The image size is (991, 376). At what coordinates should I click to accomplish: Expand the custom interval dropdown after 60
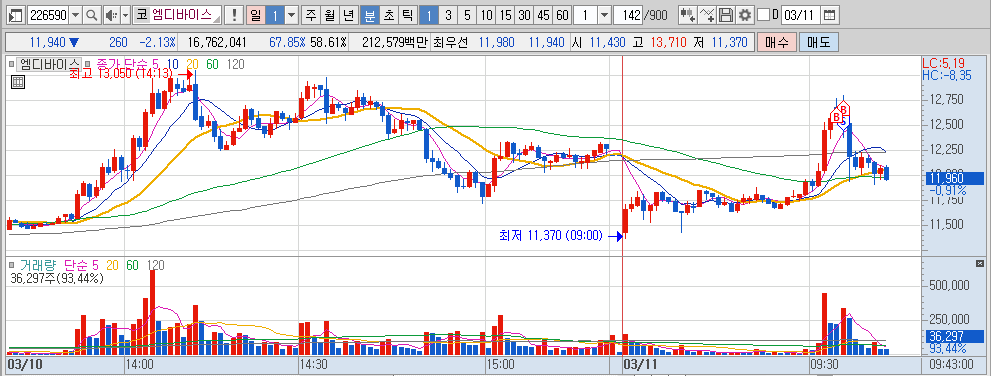[604, 15]
